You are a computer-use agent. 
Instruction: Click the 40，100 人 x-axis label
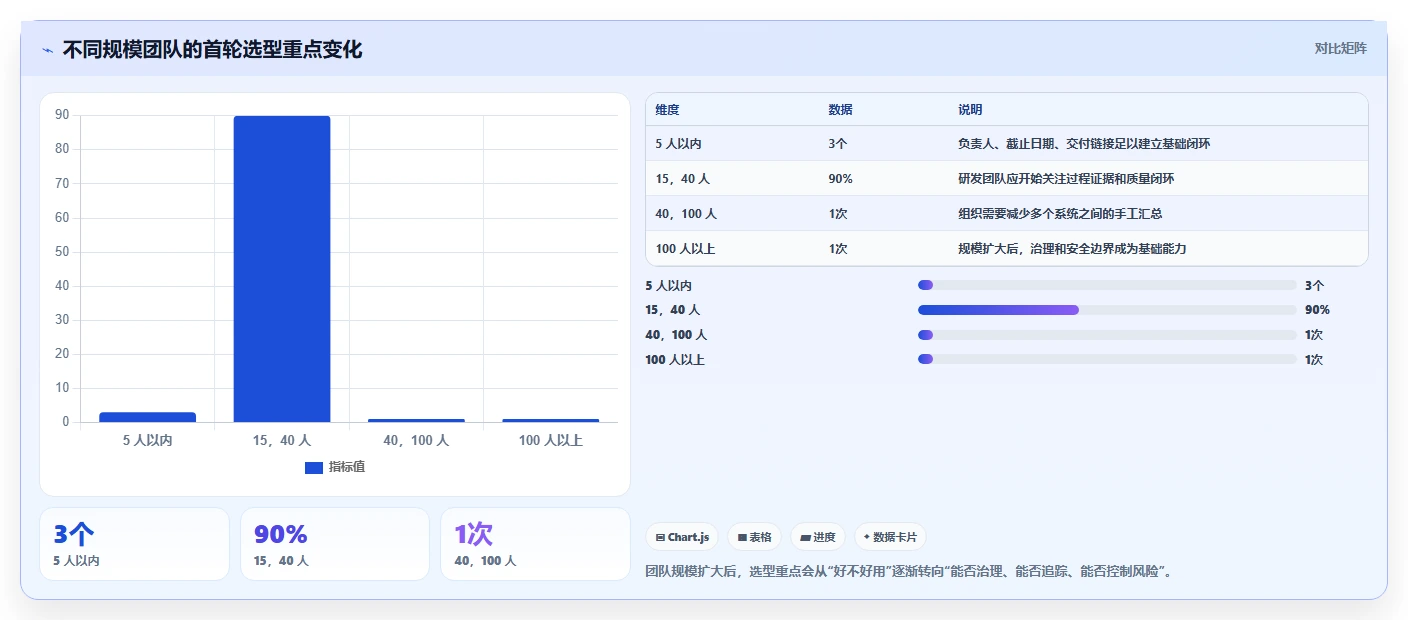416,440
